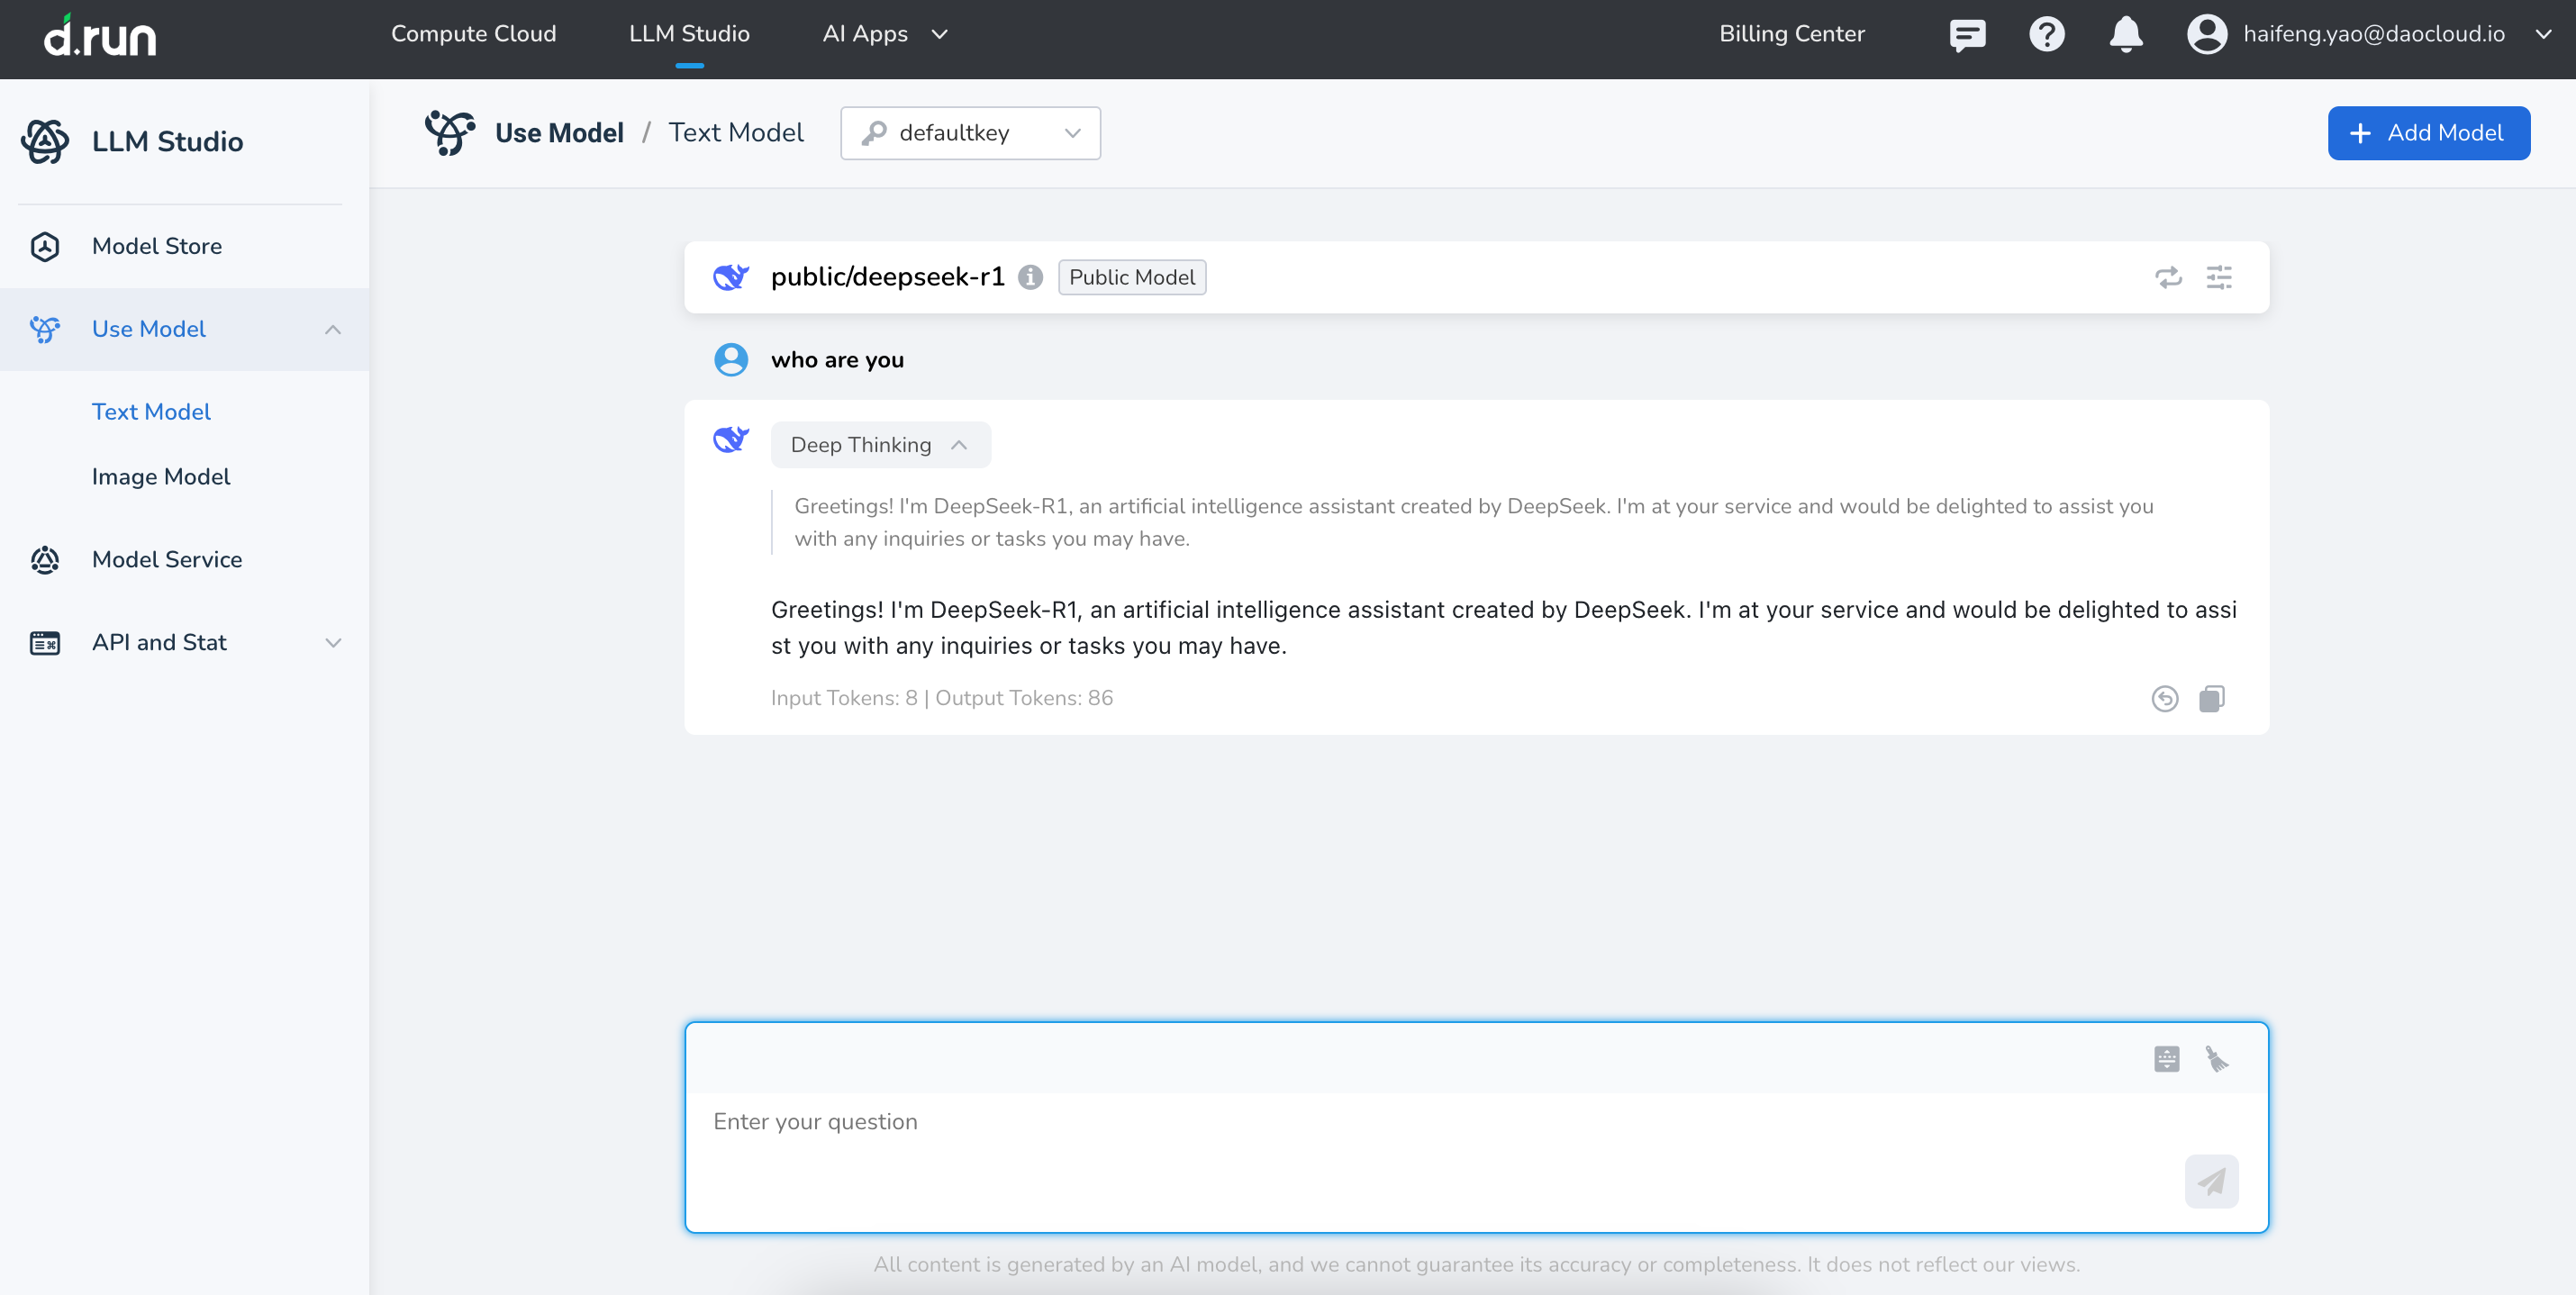This screenshot has height=1295, width=2576.
Task: Click the Add Model button
Action: point(2428,133)
